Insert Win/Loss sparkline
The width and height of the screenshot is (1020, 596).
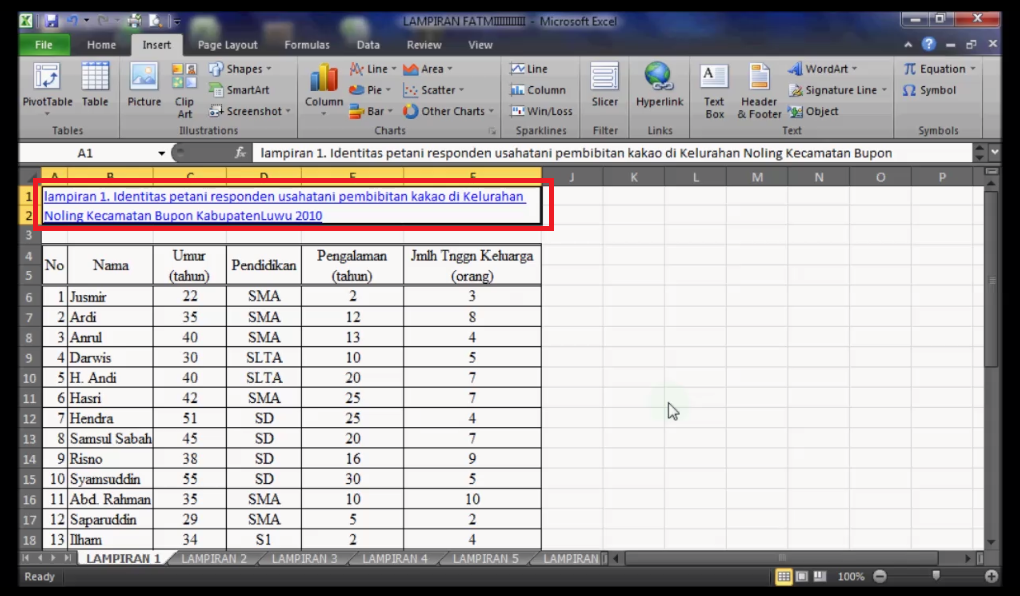(x=541, y=111)
